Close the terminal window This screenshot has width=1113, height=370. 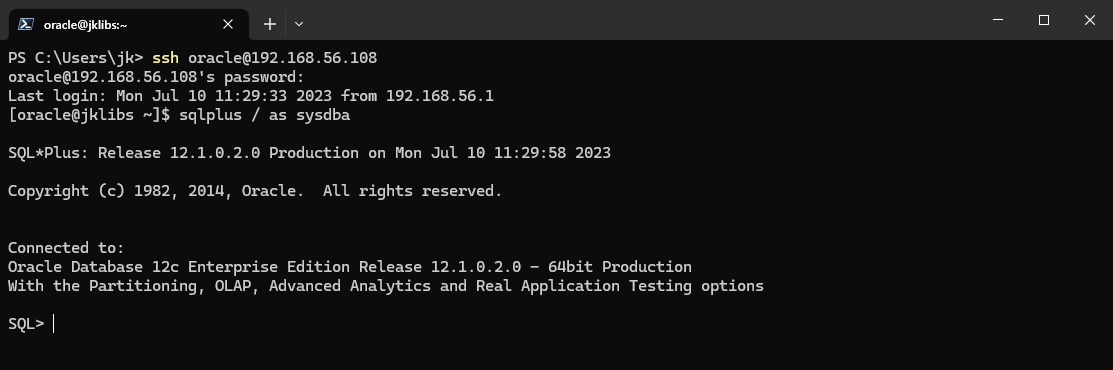point(1090,20)
